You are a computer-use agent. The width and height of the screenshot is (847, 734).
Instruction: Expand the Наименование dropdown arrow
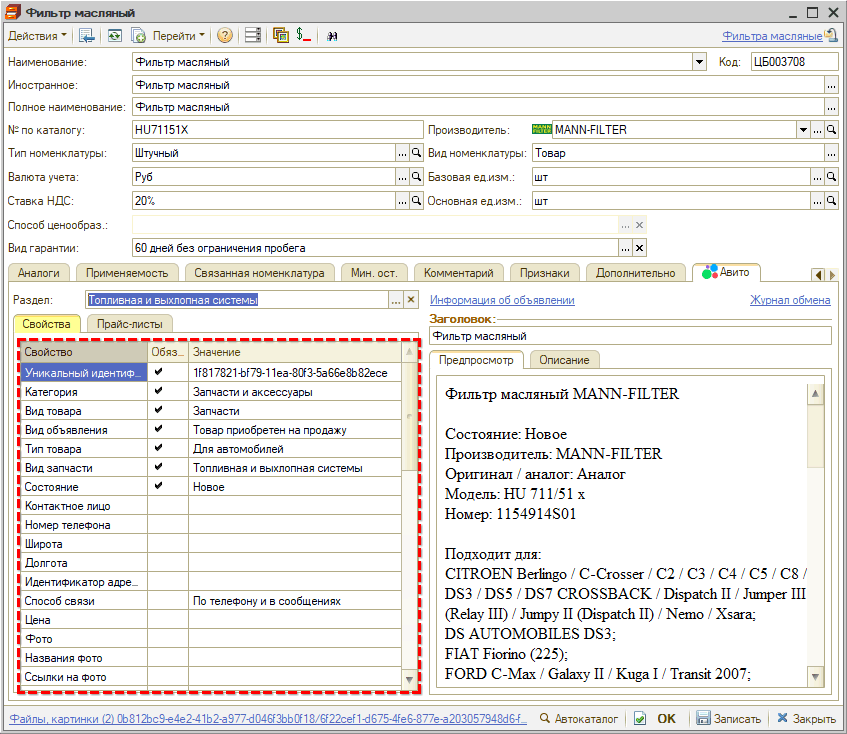point(699,62)
